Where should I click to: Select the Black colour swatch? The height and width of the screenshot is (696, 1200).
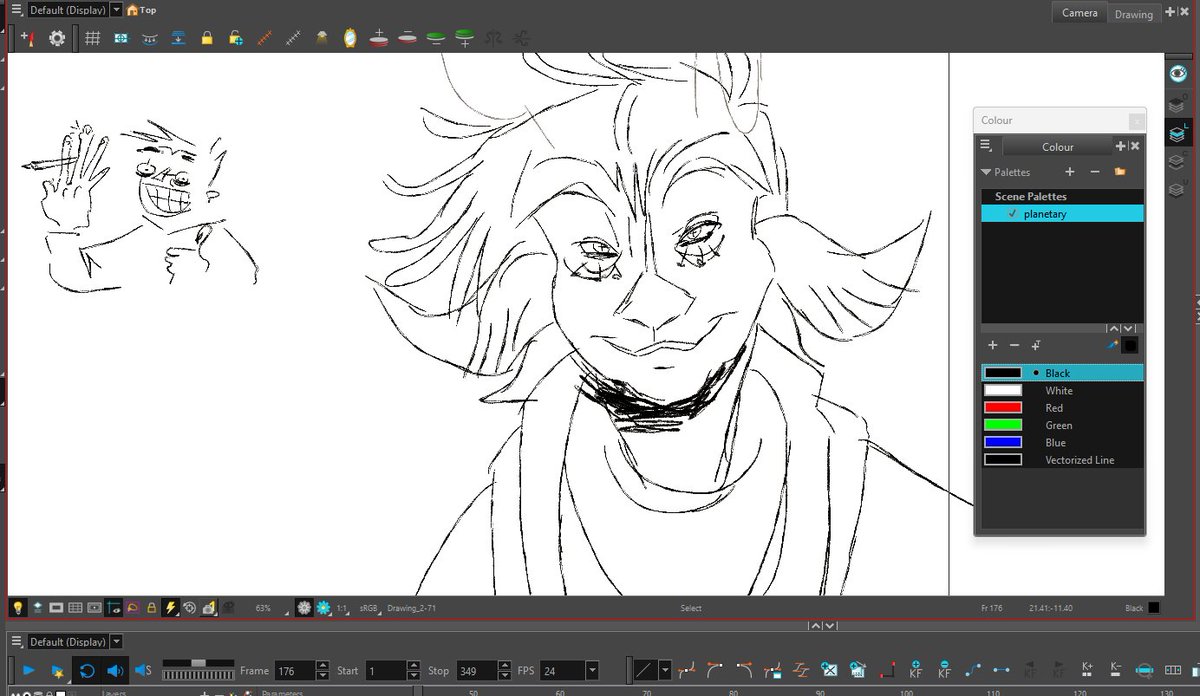(x=1003, y=373)
